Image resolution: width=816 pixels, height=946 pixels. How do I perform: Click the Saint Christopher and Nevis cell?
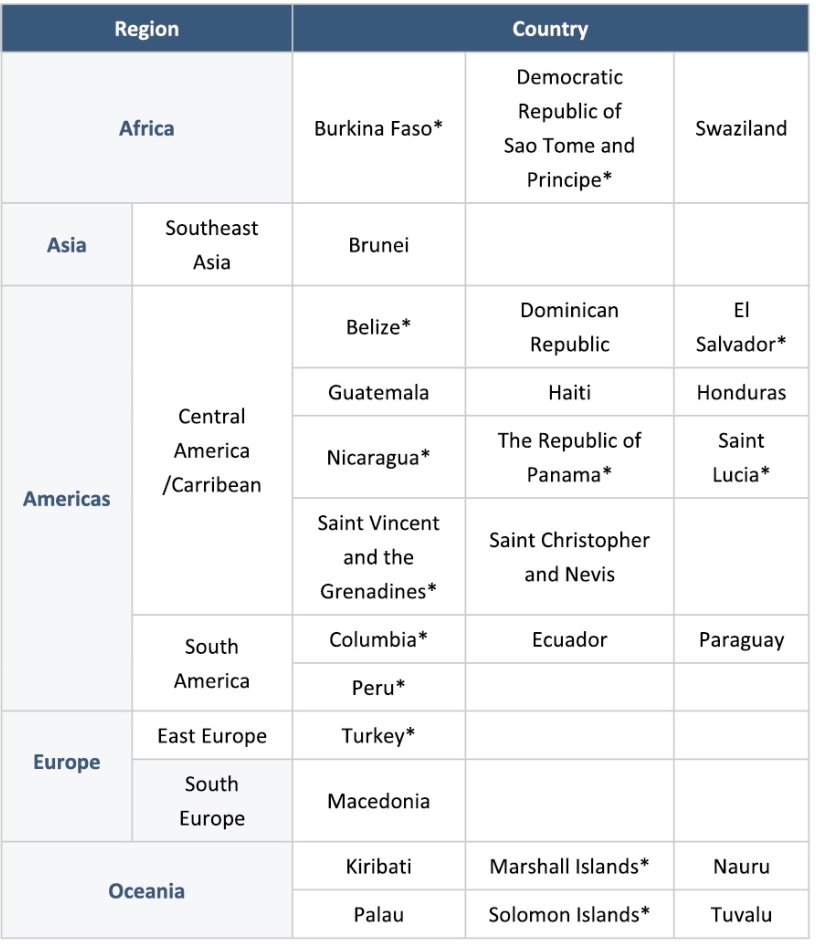[569, 557]
